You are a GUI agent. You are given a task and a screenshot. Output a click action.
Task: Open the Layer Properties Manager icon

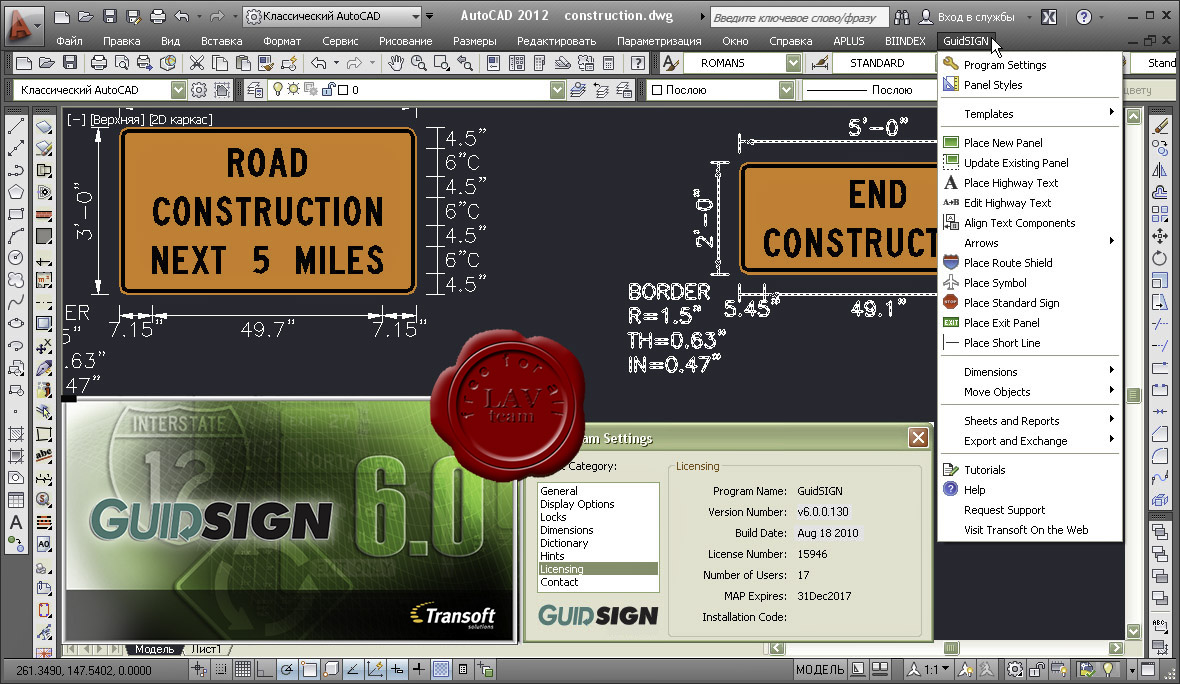point(255,90)
